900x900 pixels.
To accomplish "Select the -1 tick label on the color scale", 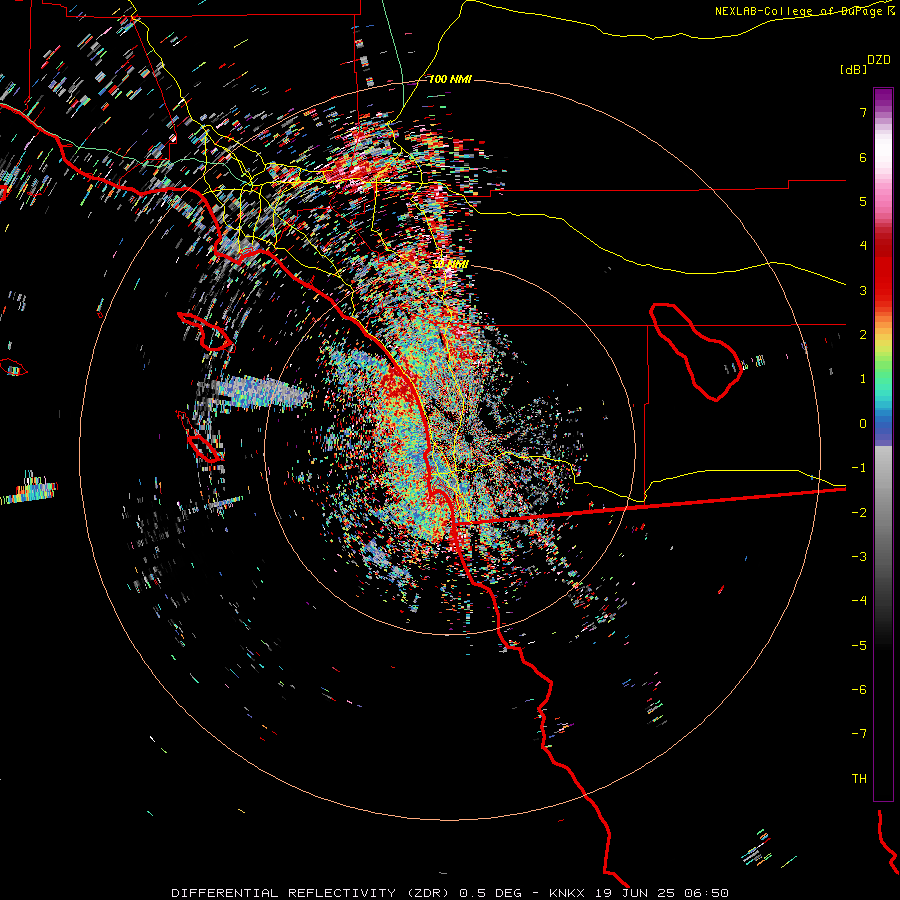I will pos(859,468).
